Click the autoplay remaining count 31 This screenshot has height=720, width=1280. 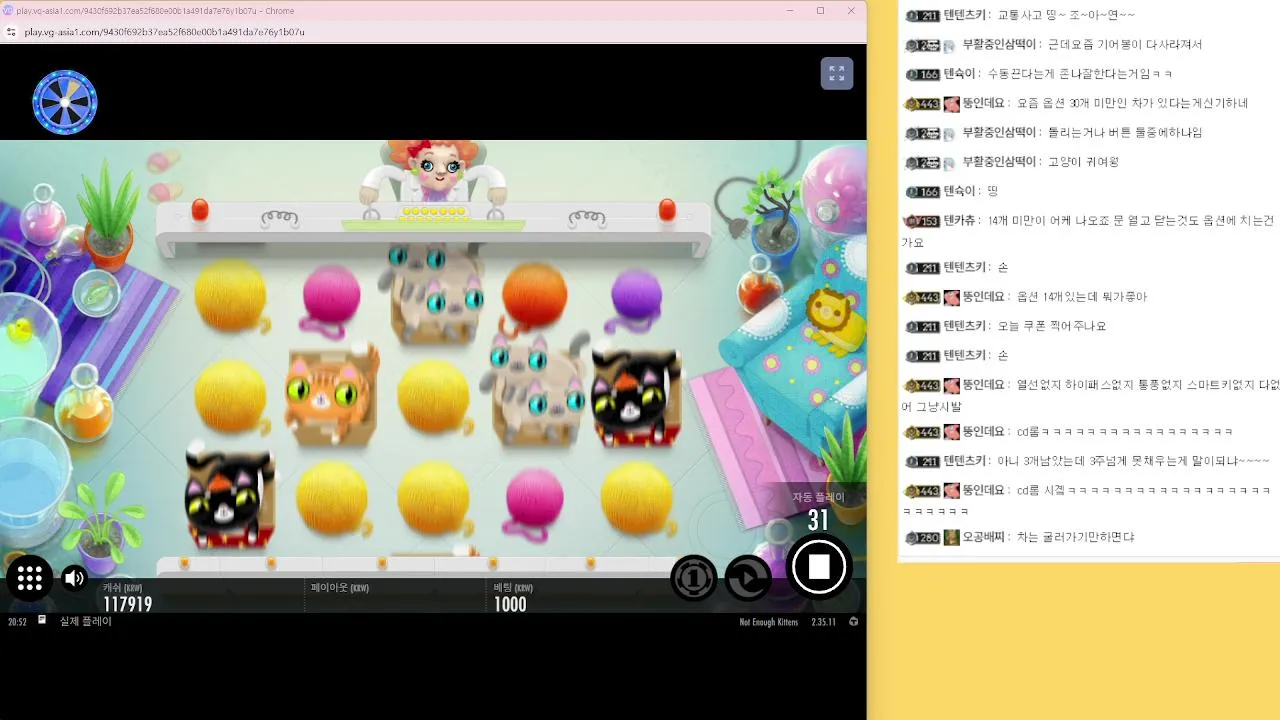(x=818, y=520)
